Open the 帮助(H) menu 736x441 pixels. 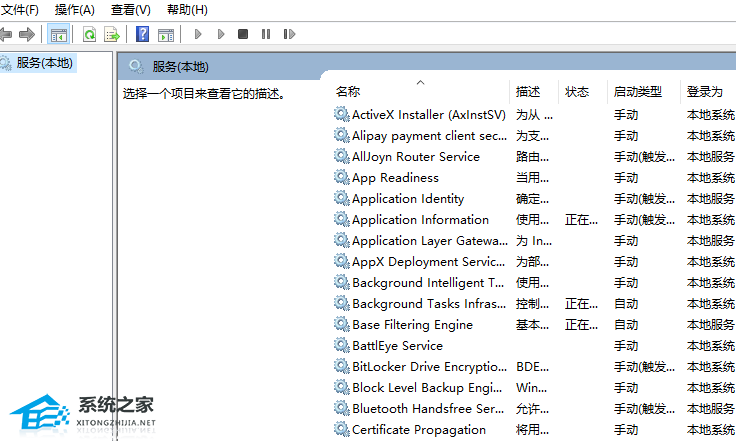click(187, 10)
